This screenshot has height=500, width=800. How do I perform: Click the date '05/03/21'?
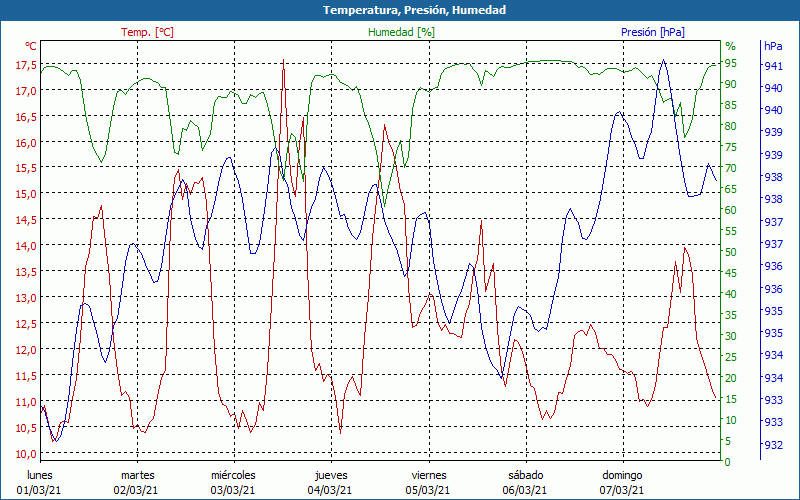pyautogui.click(x=428, y=490)
